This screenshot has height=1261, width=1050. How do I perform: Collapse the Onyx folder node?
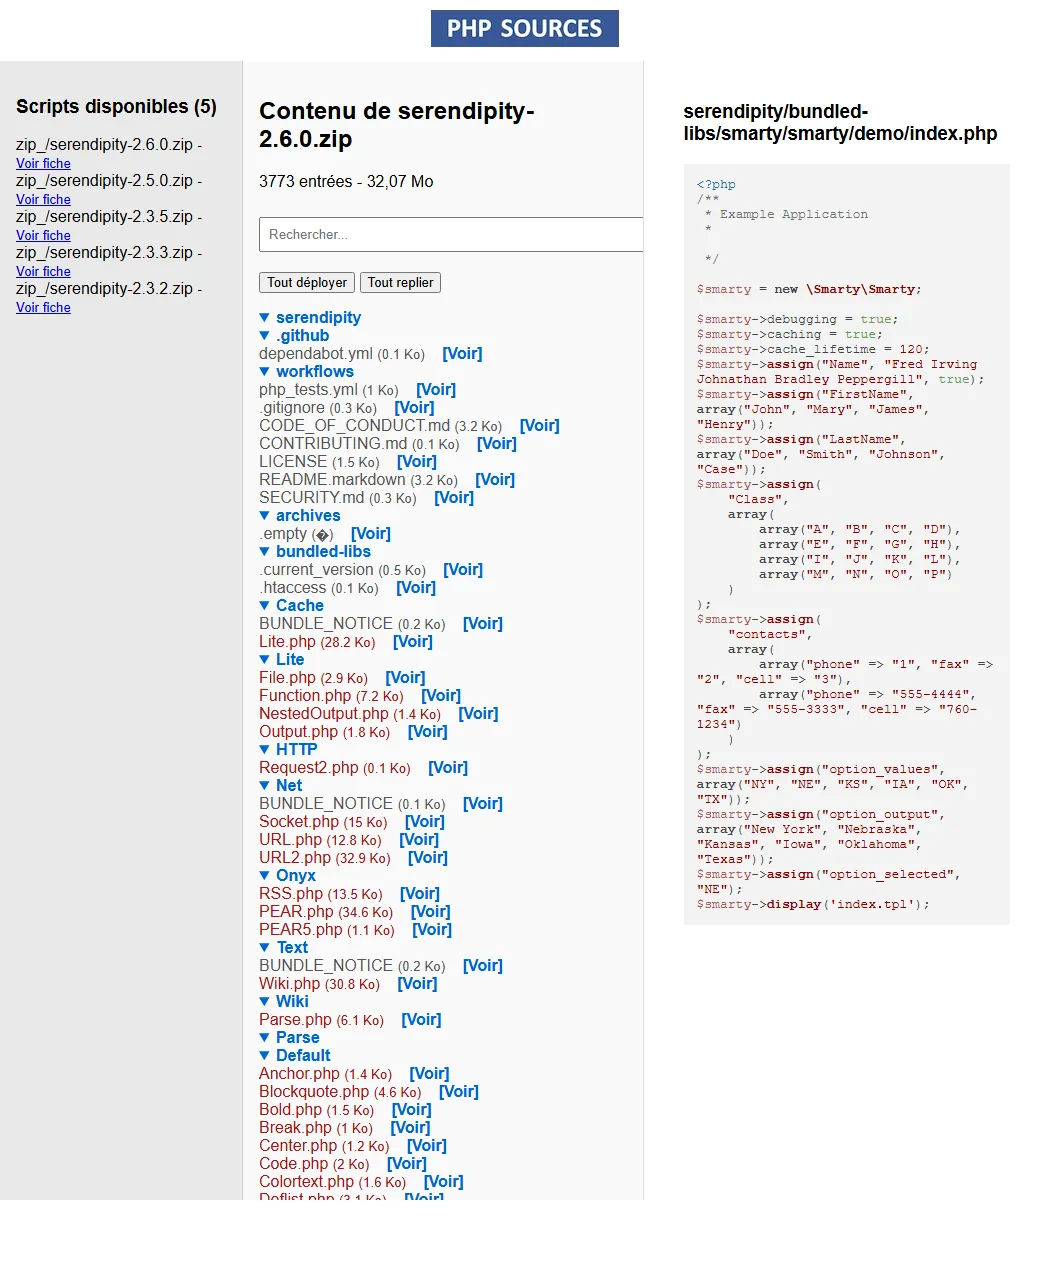click(x=286, y=876)
